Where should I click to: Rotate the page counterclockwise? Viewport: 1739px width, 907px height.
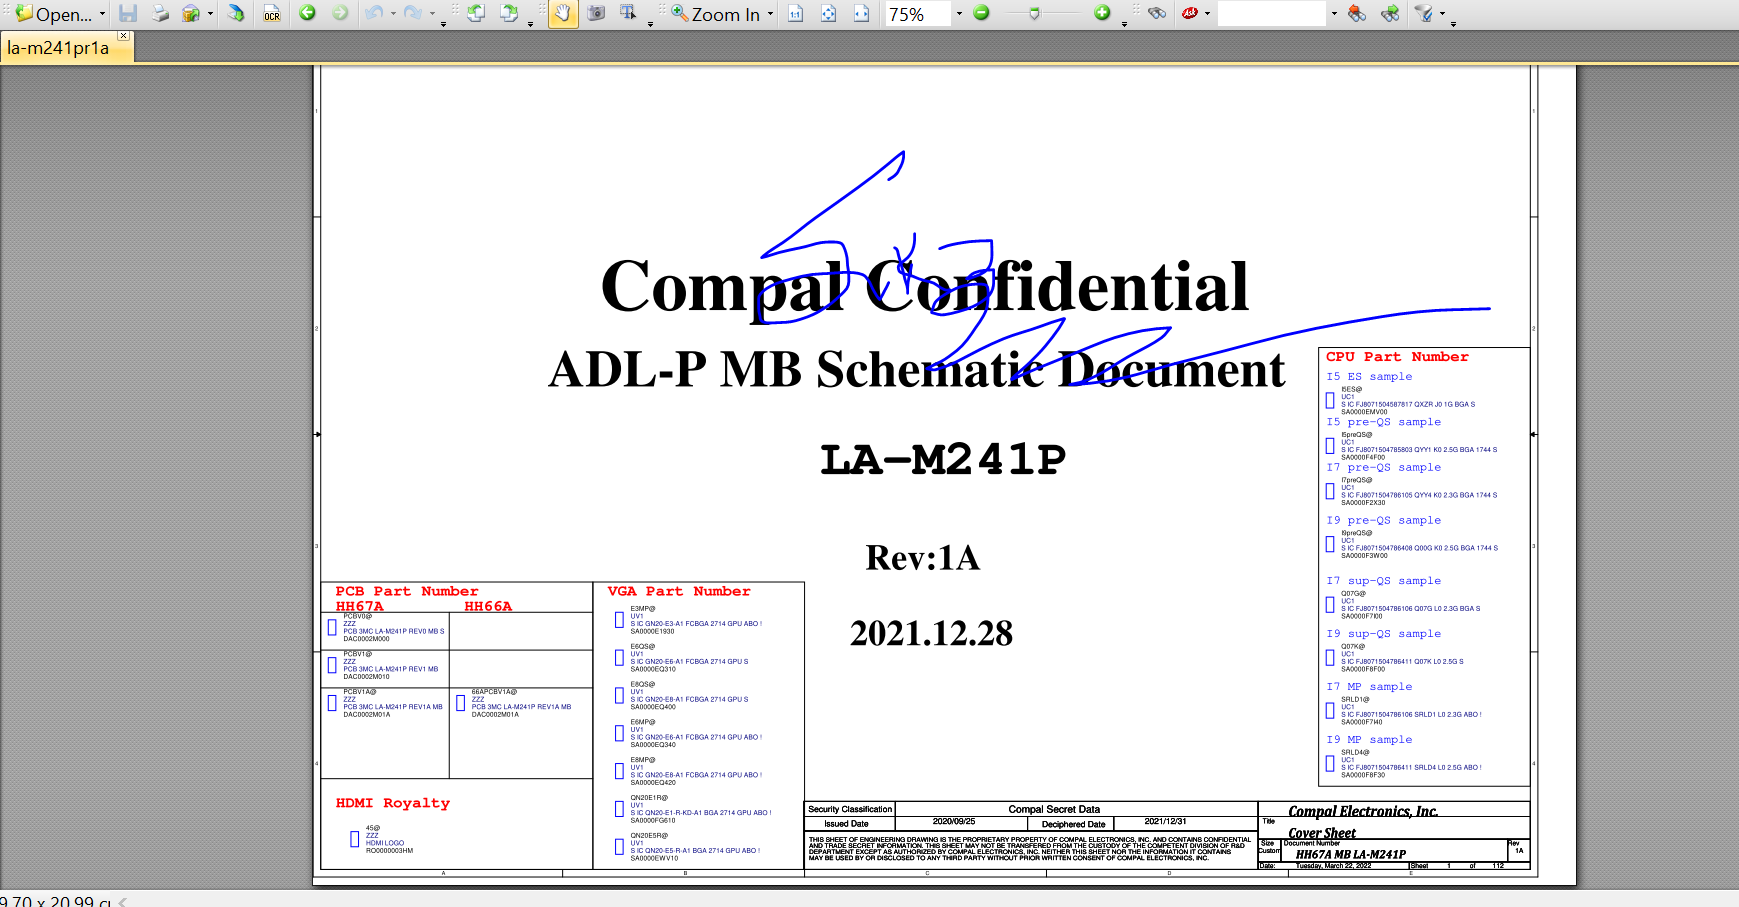point(476,14)
